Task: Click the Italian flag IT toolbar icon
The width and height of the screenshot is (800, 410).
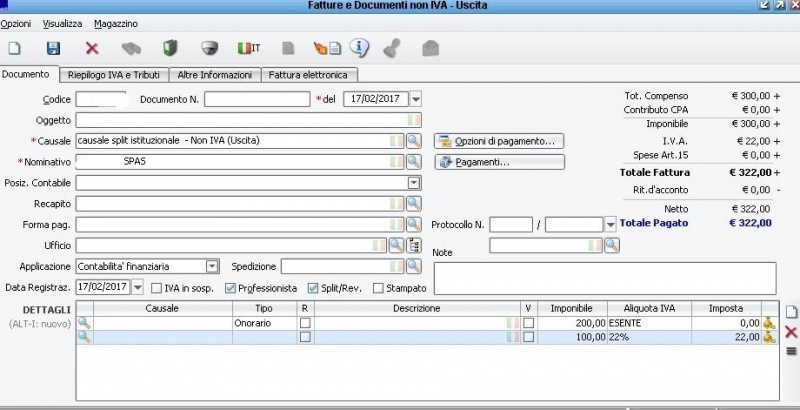Action: click(x=247, y=47)
